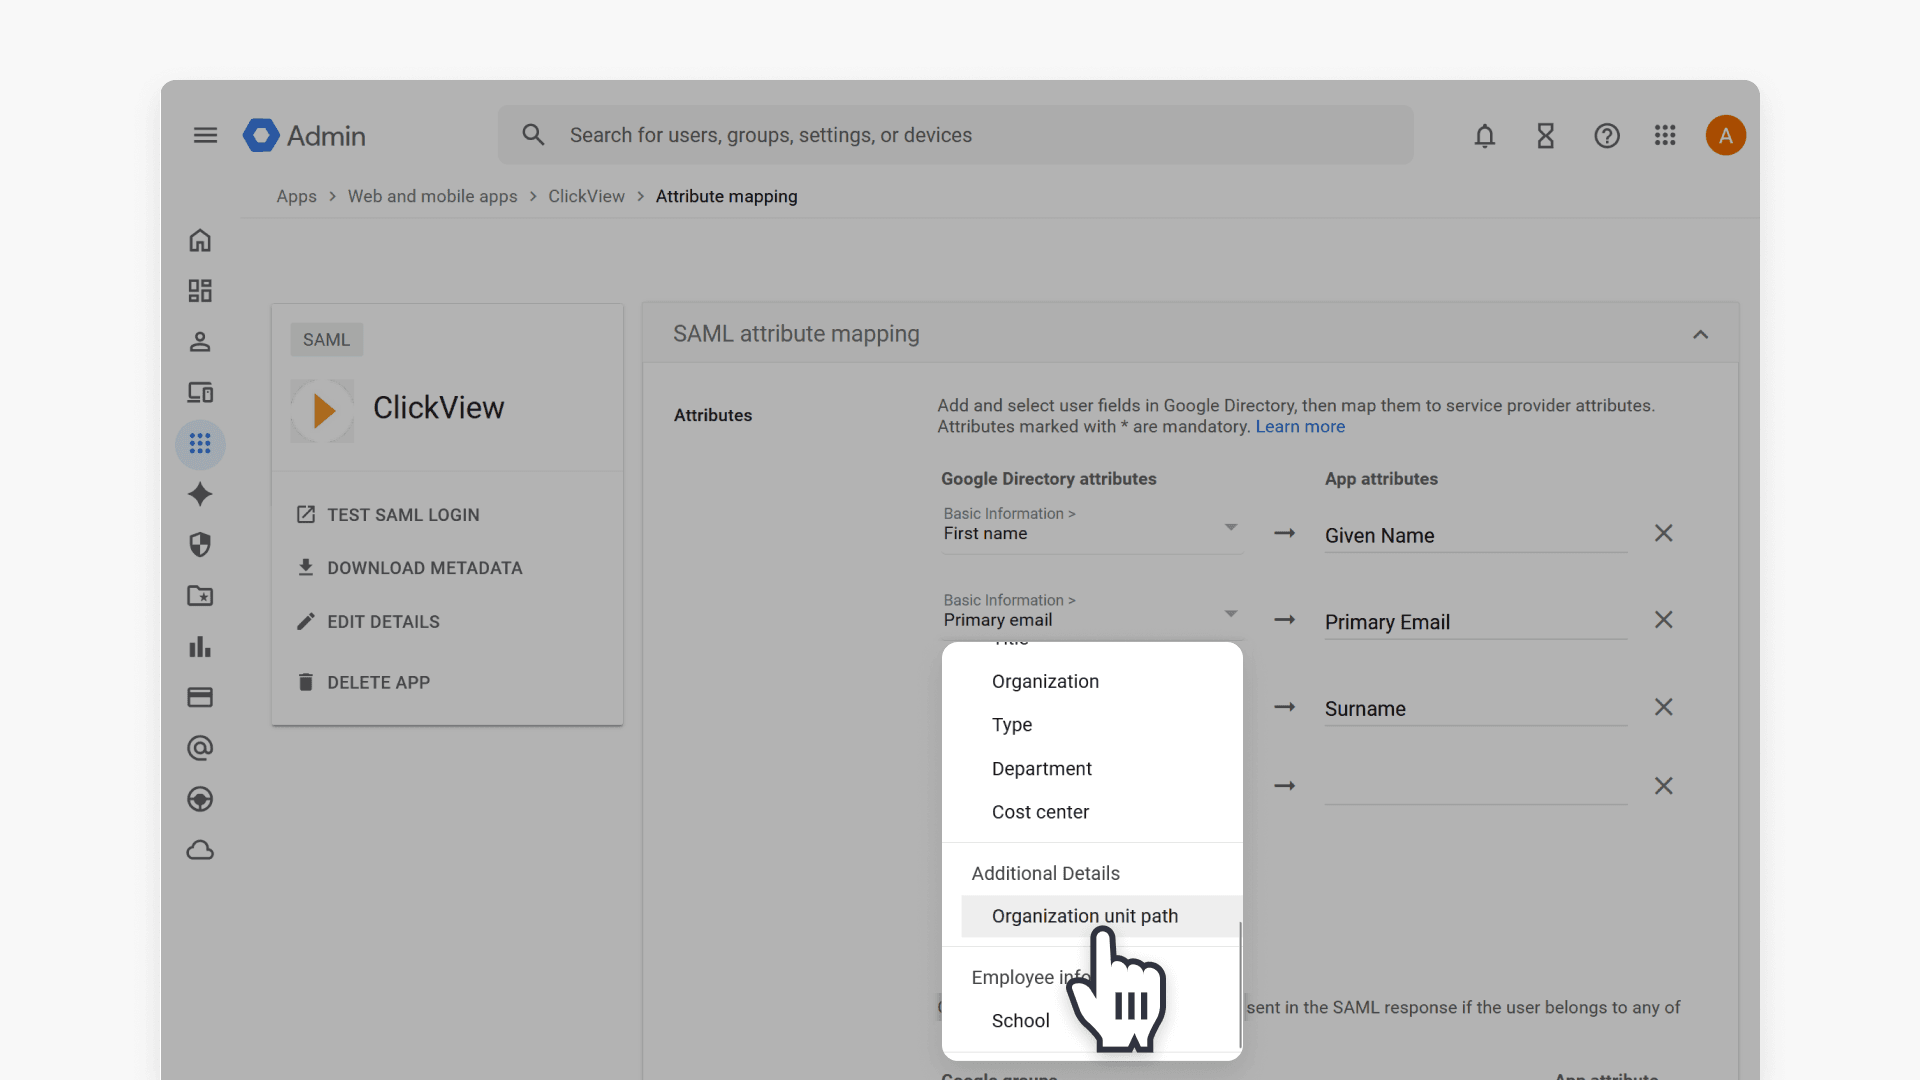Click the Google Admin logo
This screenshot has width=1920, height=1080.
click(x=304, y=135)
